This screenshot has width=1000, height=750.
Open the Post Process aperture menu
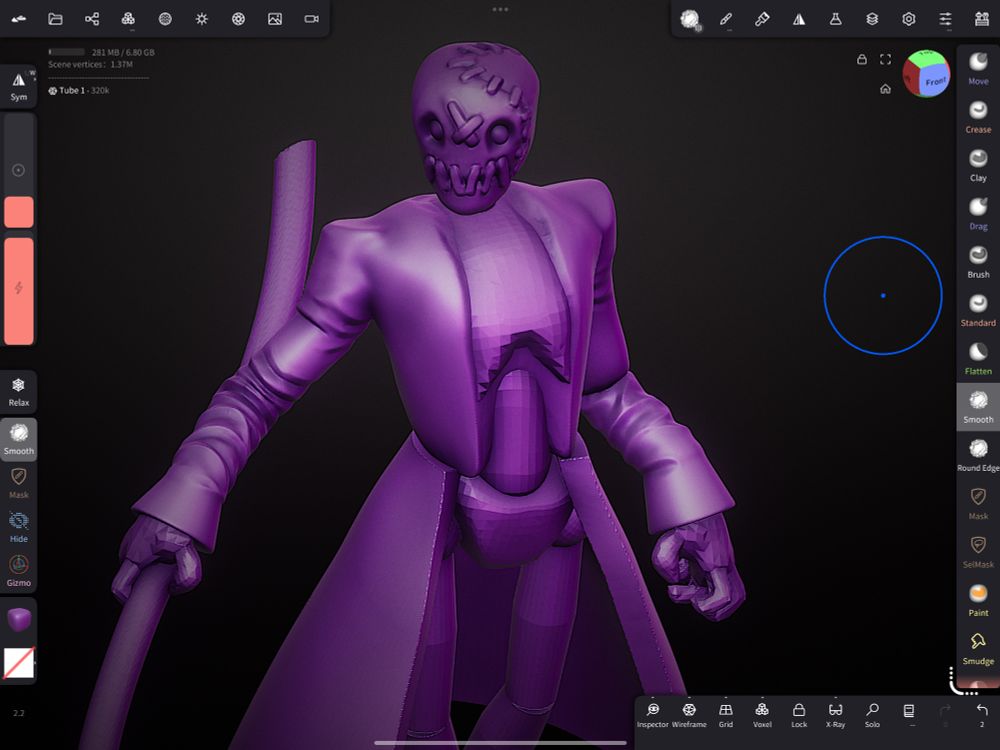click(x=239, y=19)
